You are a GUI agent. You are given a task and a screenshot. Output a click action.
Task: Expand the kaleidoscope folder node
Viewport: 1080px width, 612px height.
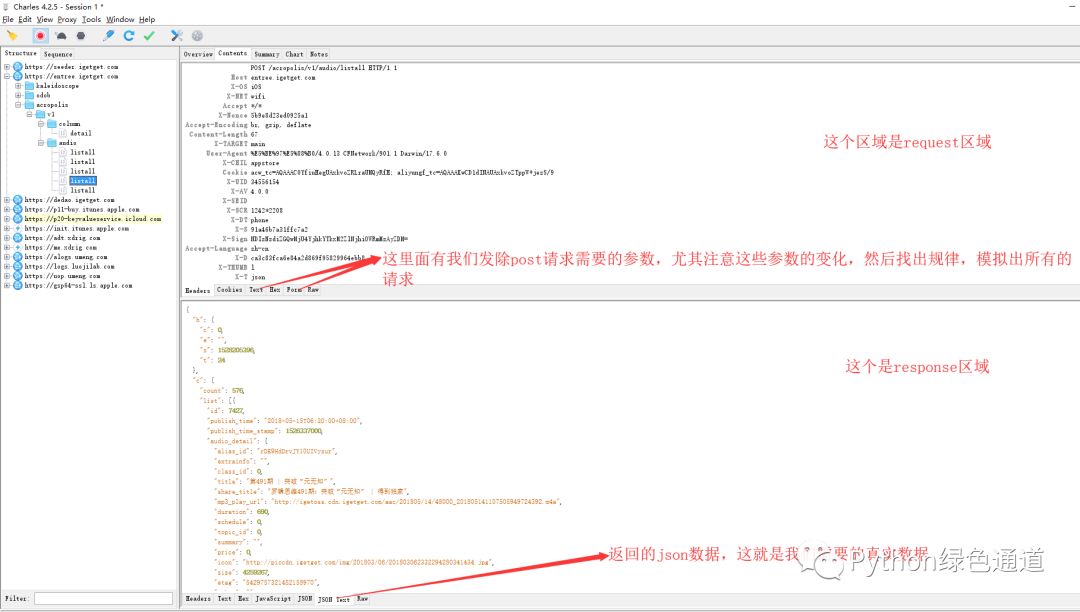tap(18, 86)
